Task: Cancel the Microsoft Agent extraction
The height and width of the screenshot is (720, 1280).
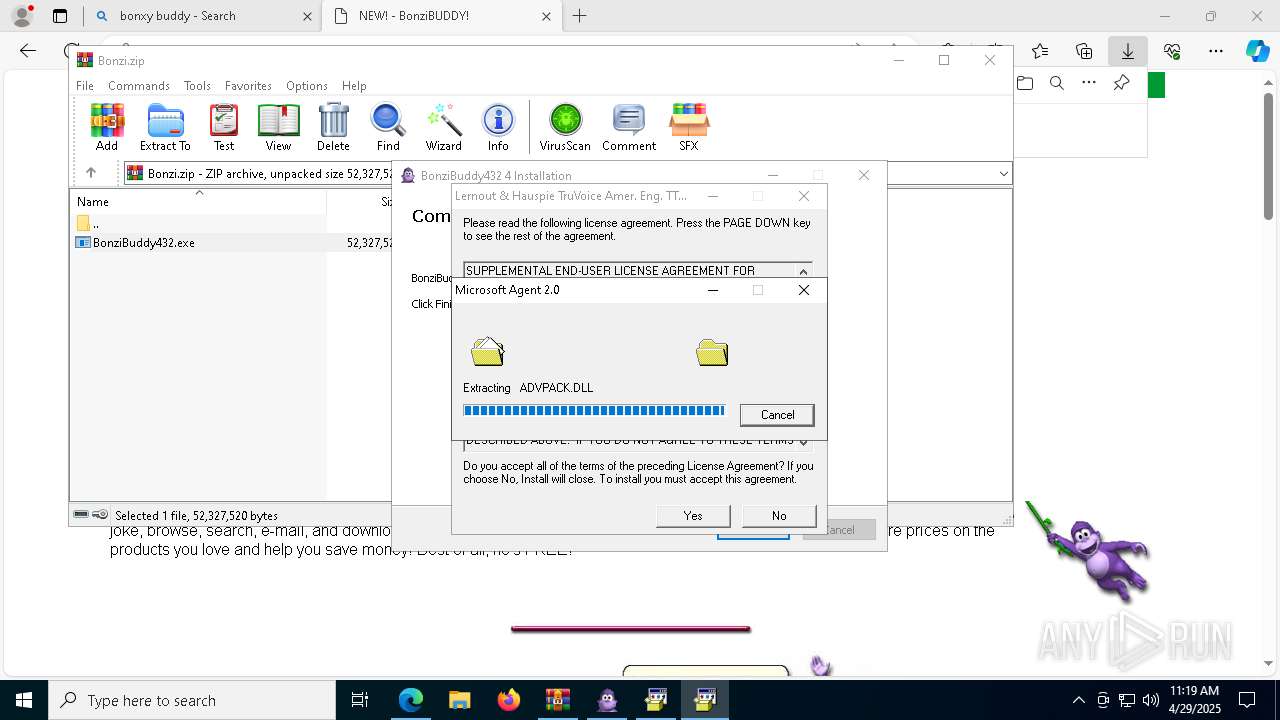Action: tap(777, 415)
